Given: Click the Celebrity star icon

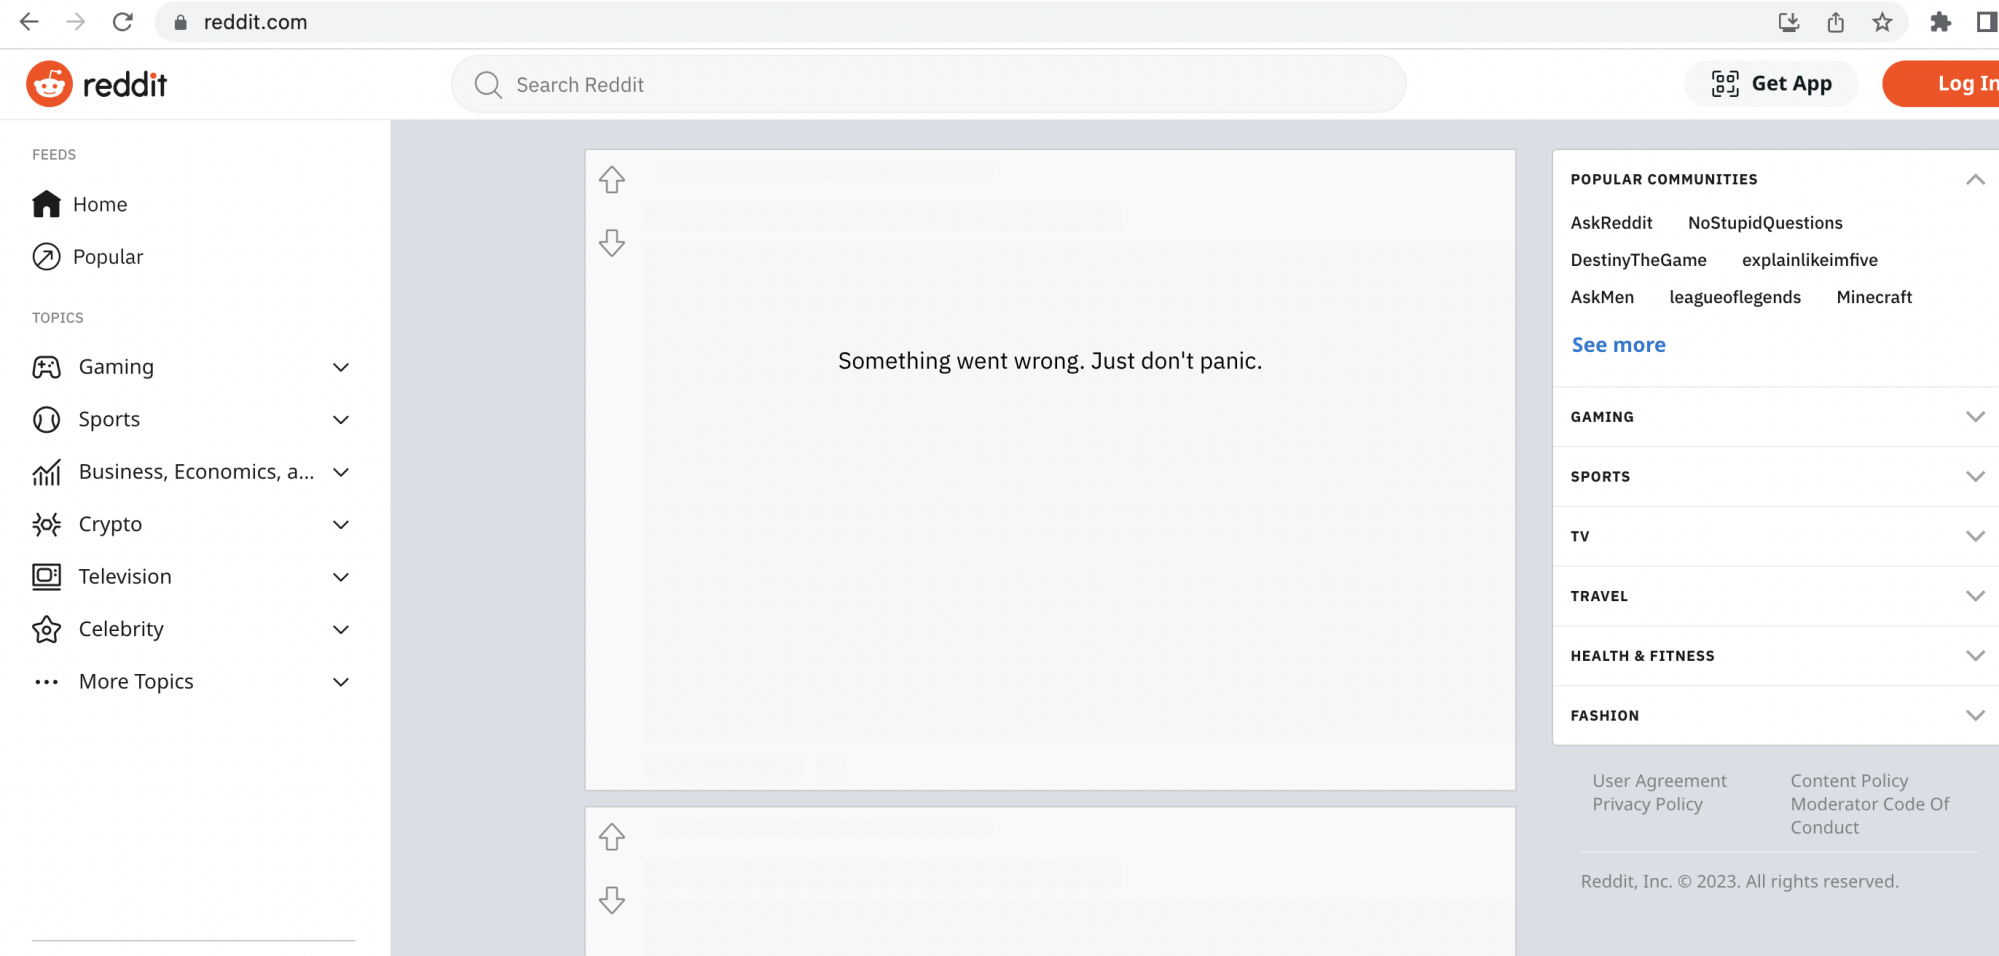Looking at the screenshot, I should [x=46, y=629].
